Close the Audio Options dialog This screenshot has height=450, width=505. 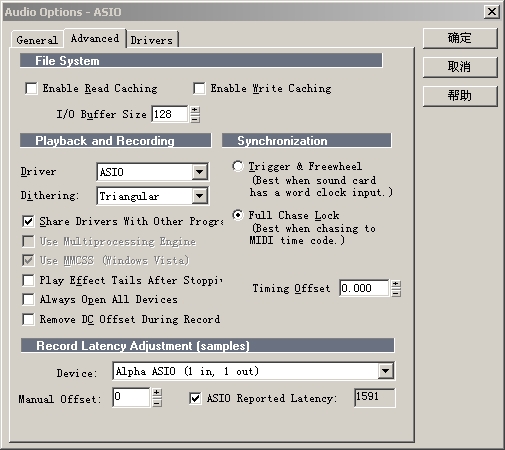(x=492, y=12)
